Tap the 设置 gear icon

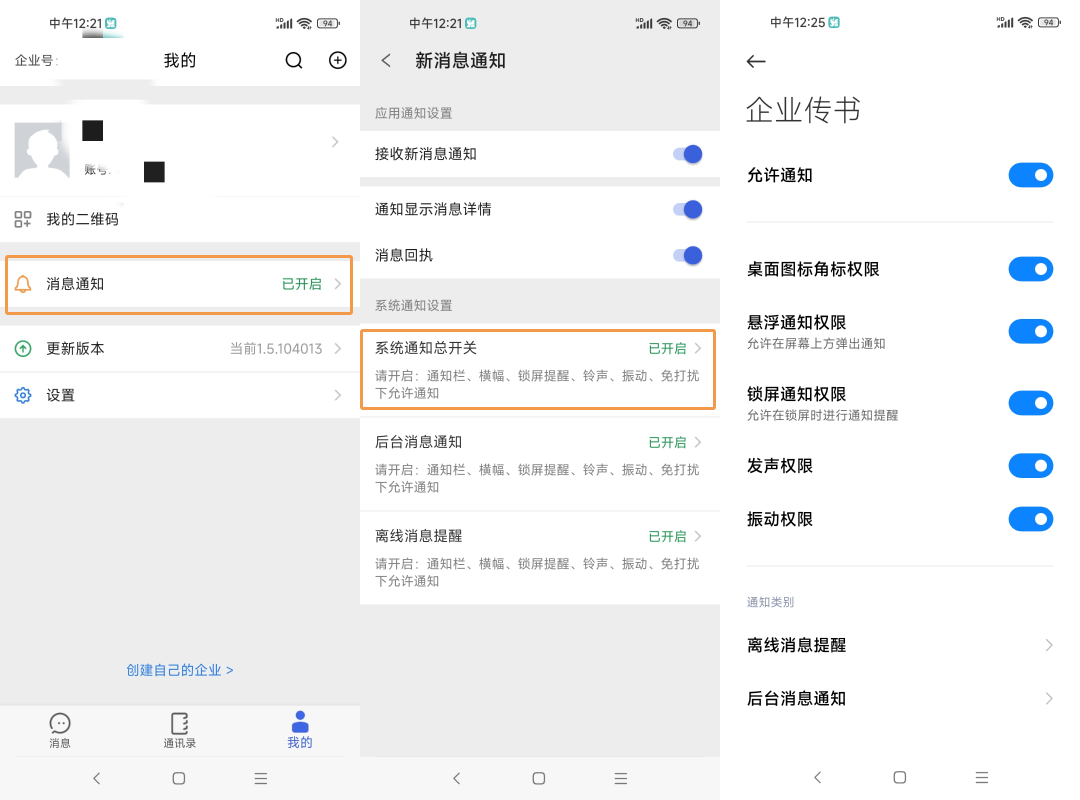point(23,395)
